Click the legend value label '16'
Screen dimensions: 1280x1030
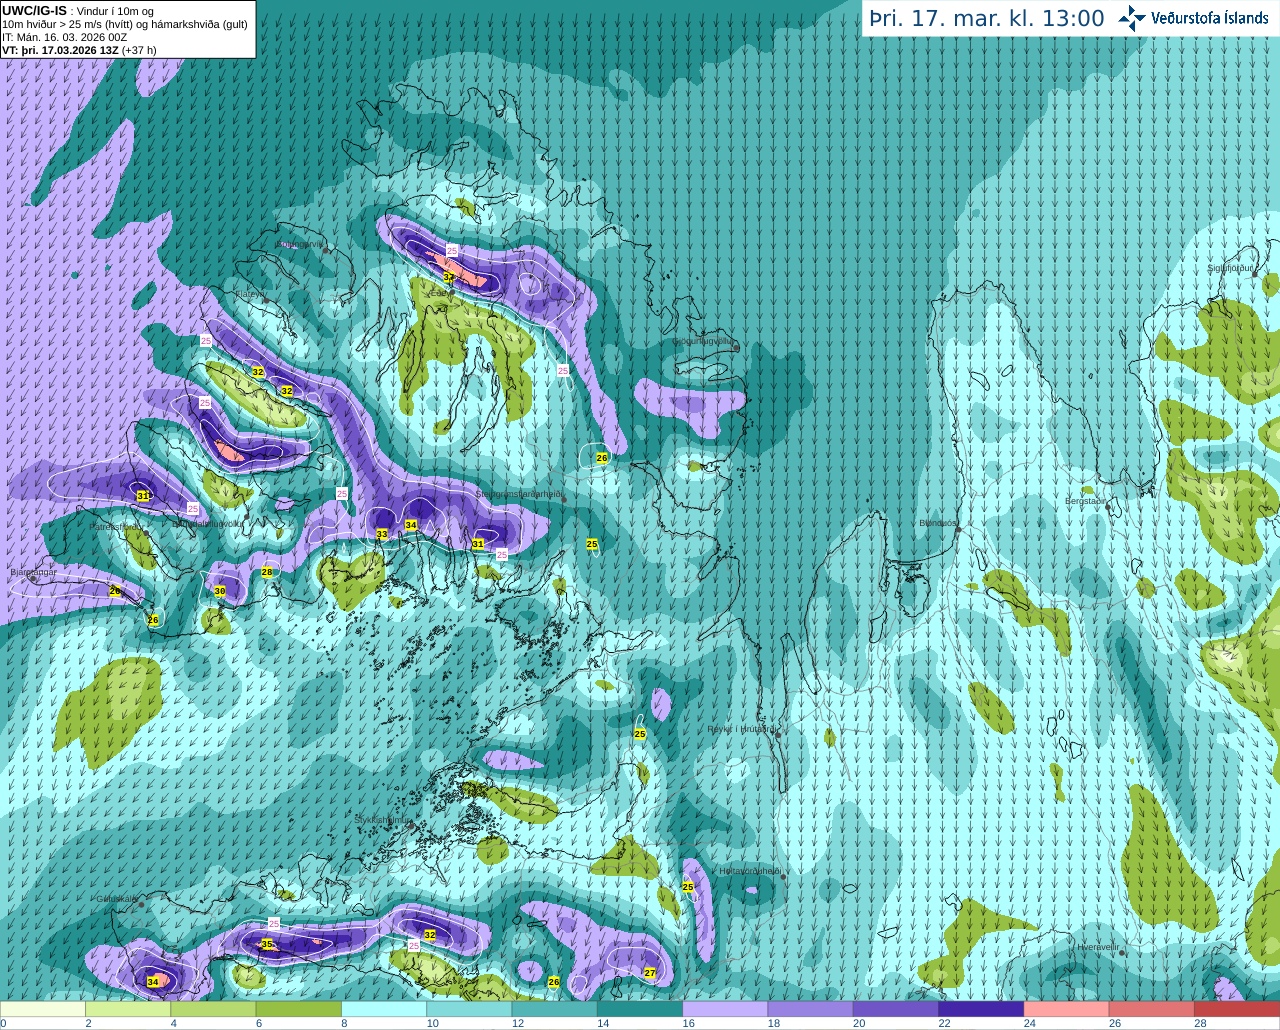(x=688, y=1023)
